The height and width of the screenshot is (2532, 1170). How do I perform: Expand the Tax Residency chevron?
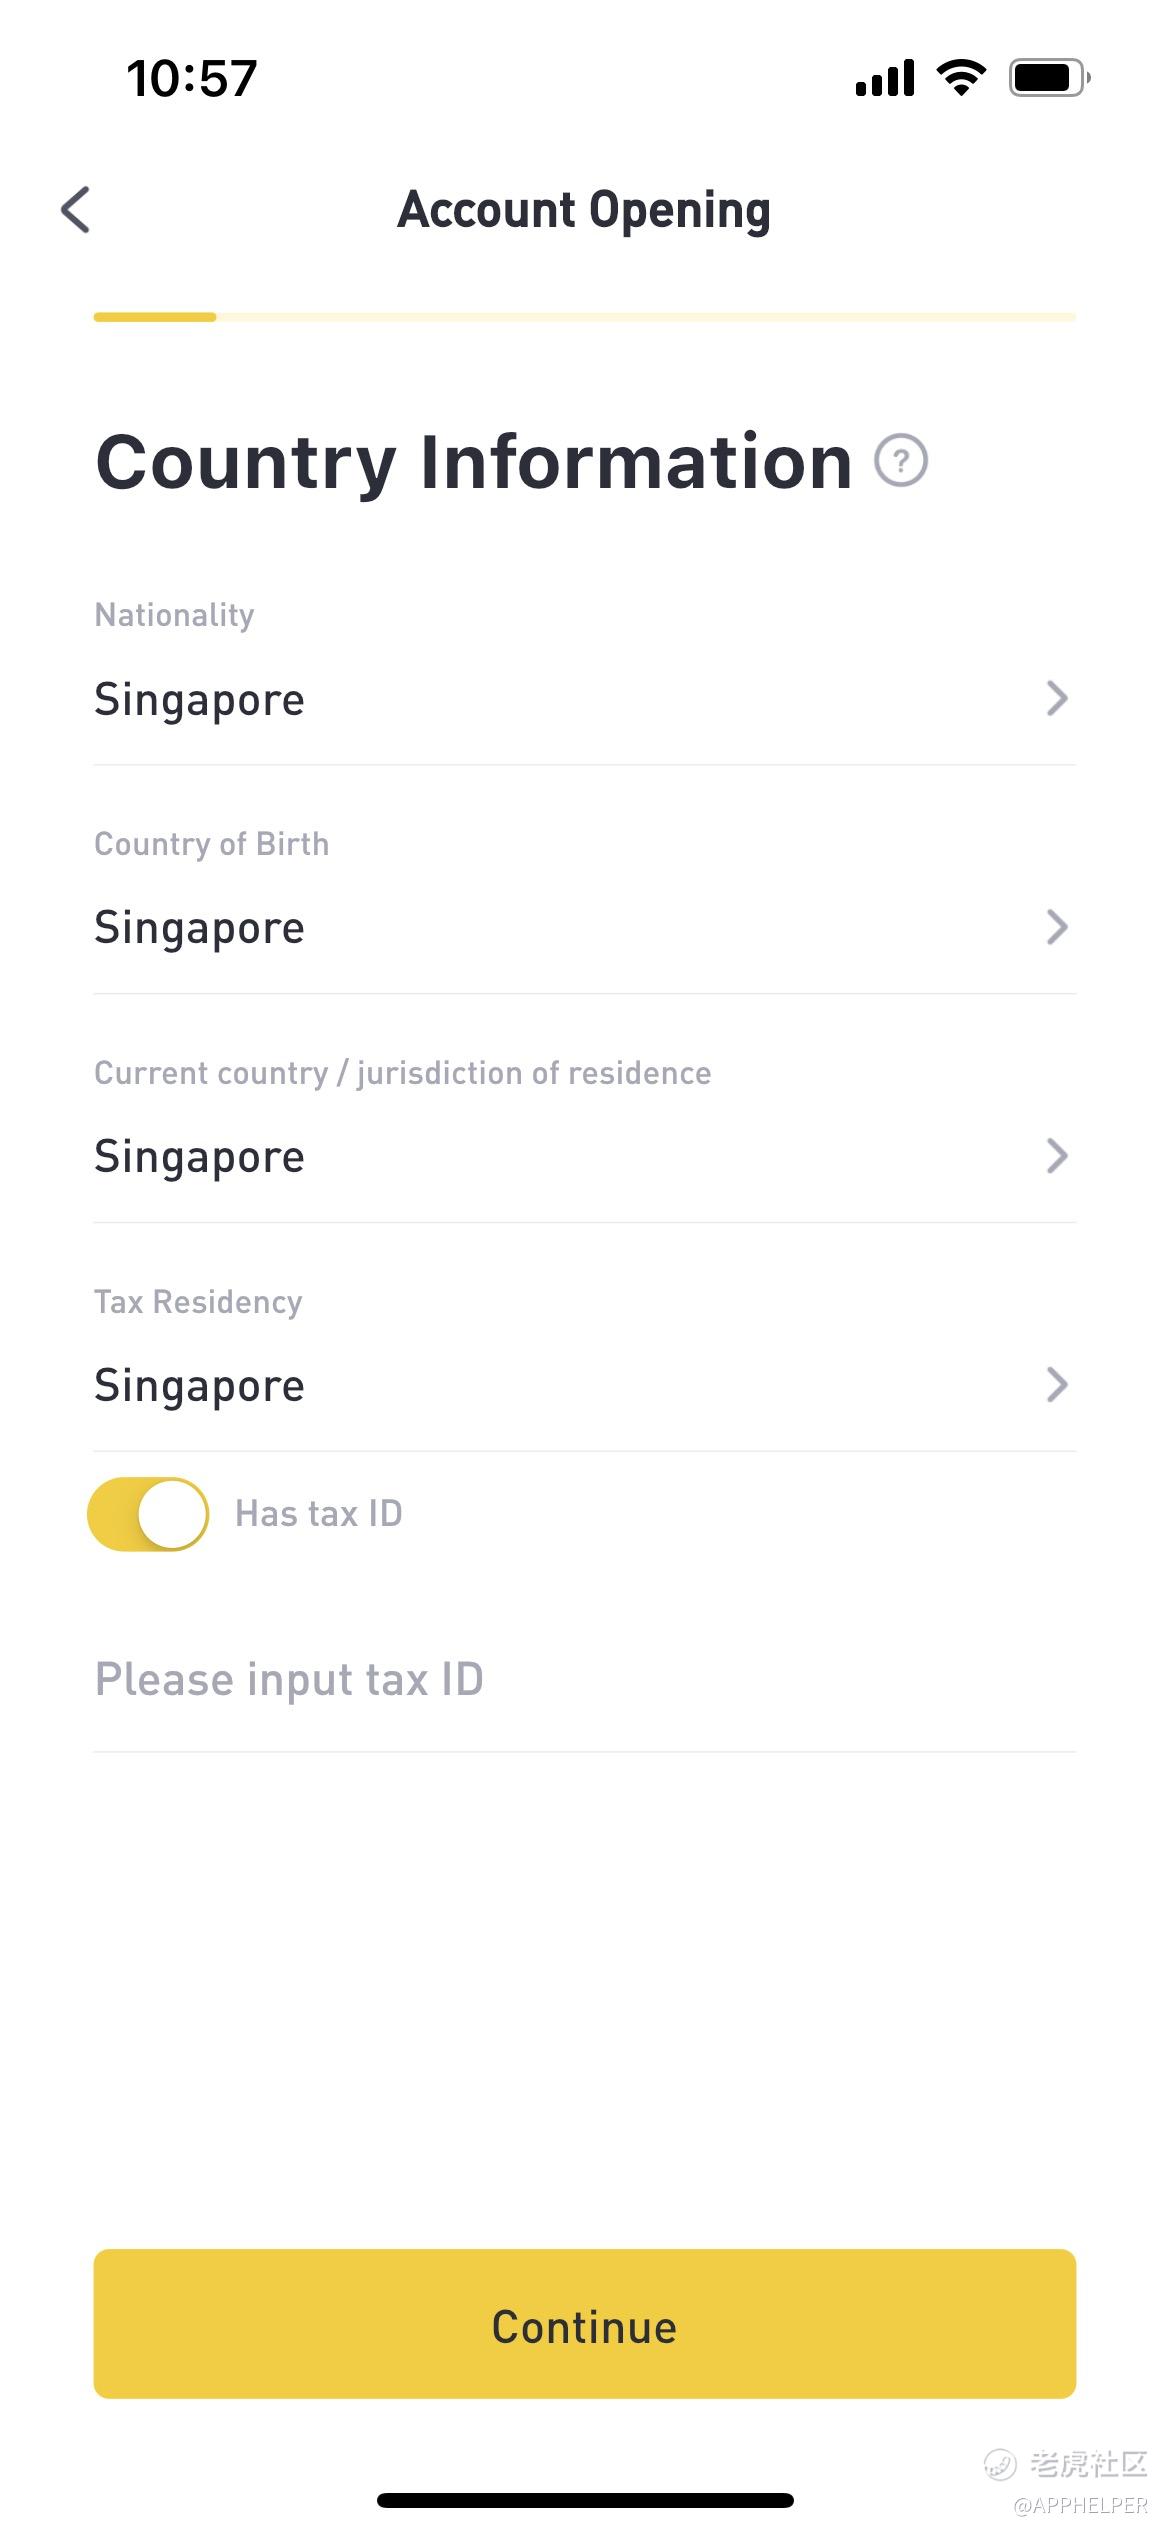click(x=1056, y=1385)
